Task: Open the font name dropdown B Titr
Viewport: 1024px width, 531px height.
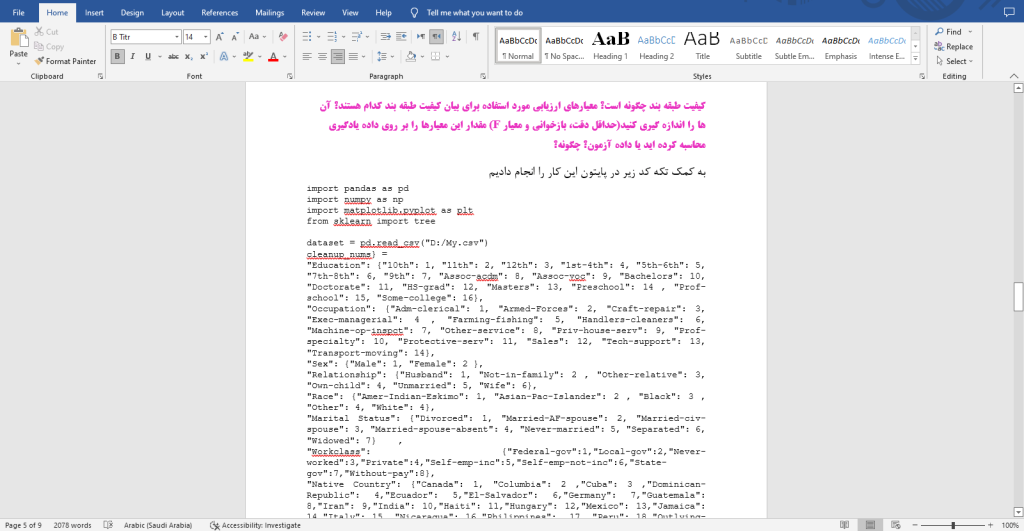Action: click(176, 37)
